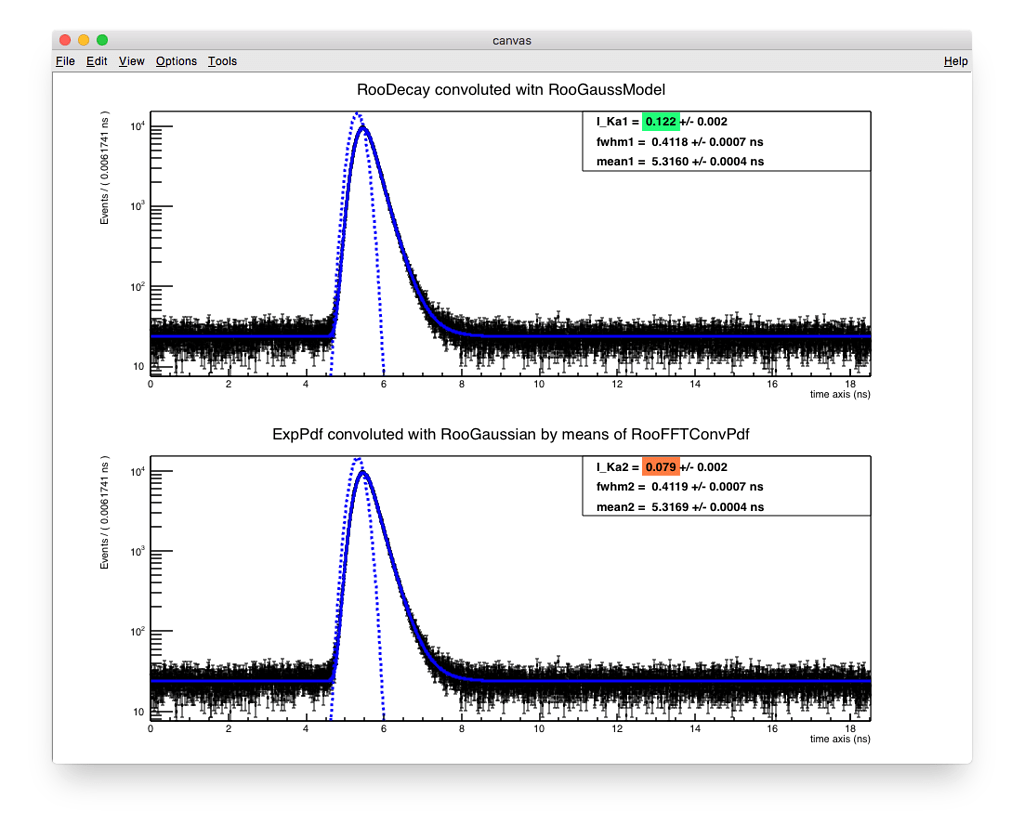Open the Tools menu
The width and height of the screenshot is (1024, 838).
click(222, 61)
